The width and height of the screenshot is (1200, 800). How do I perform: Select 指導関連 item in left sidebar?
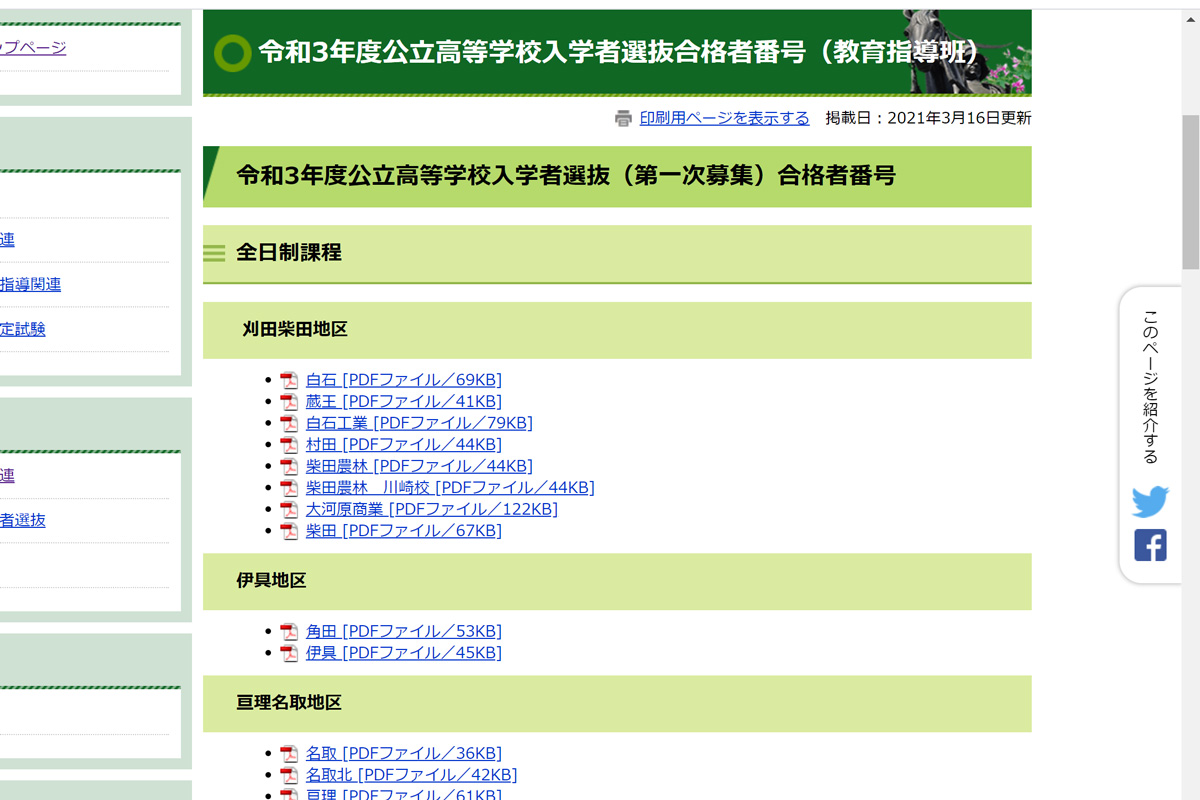coord(30,285)
